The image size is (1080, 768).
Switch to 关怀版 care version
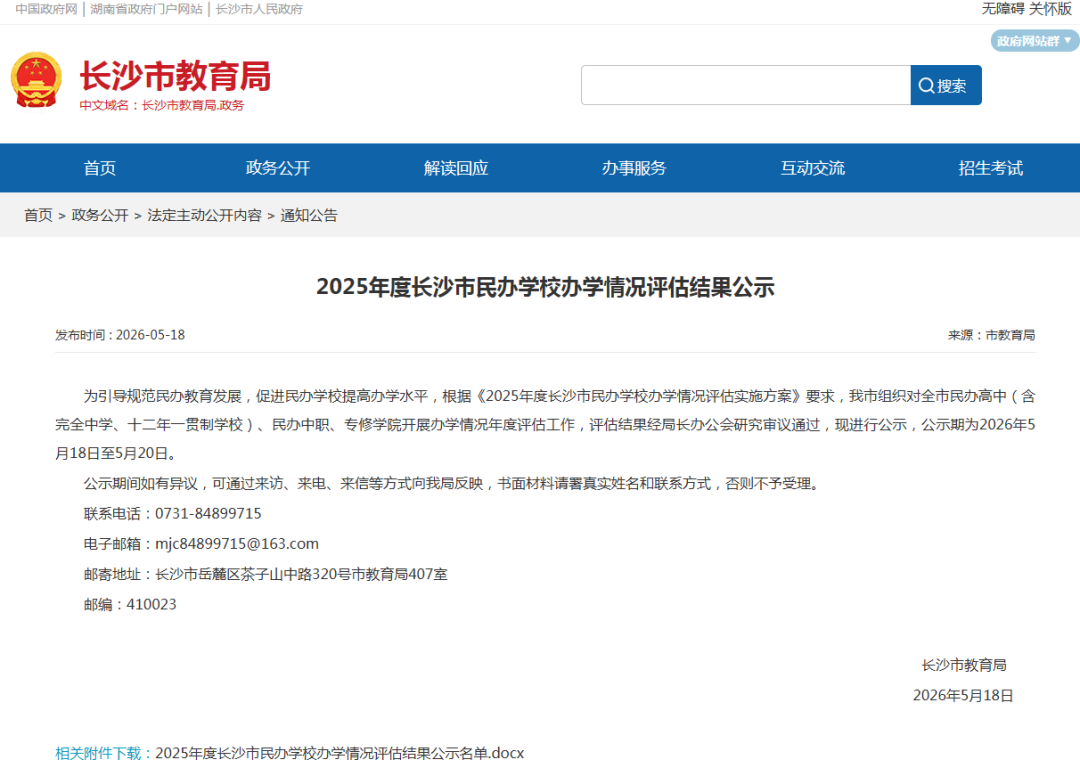coord(1050,9)
